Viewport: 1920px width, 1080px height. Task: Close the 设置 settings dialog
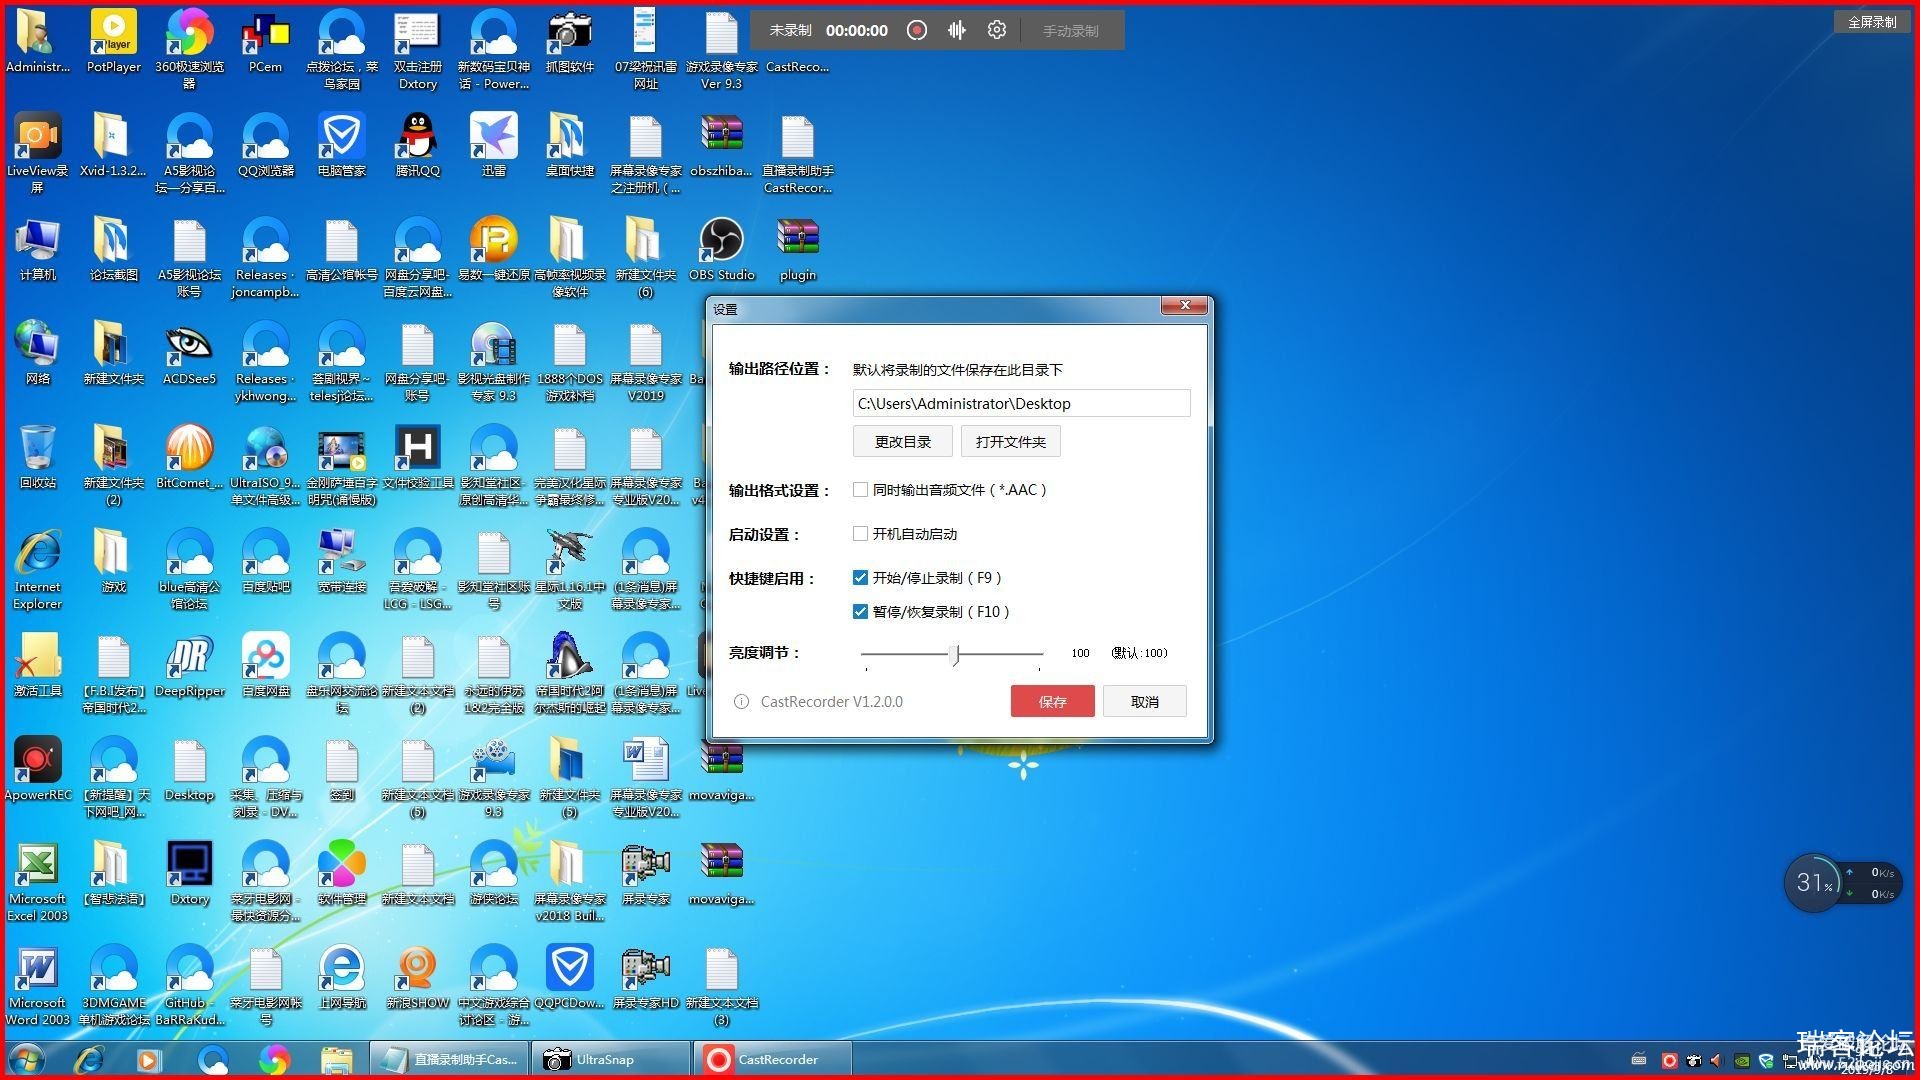click(1185, 306)
